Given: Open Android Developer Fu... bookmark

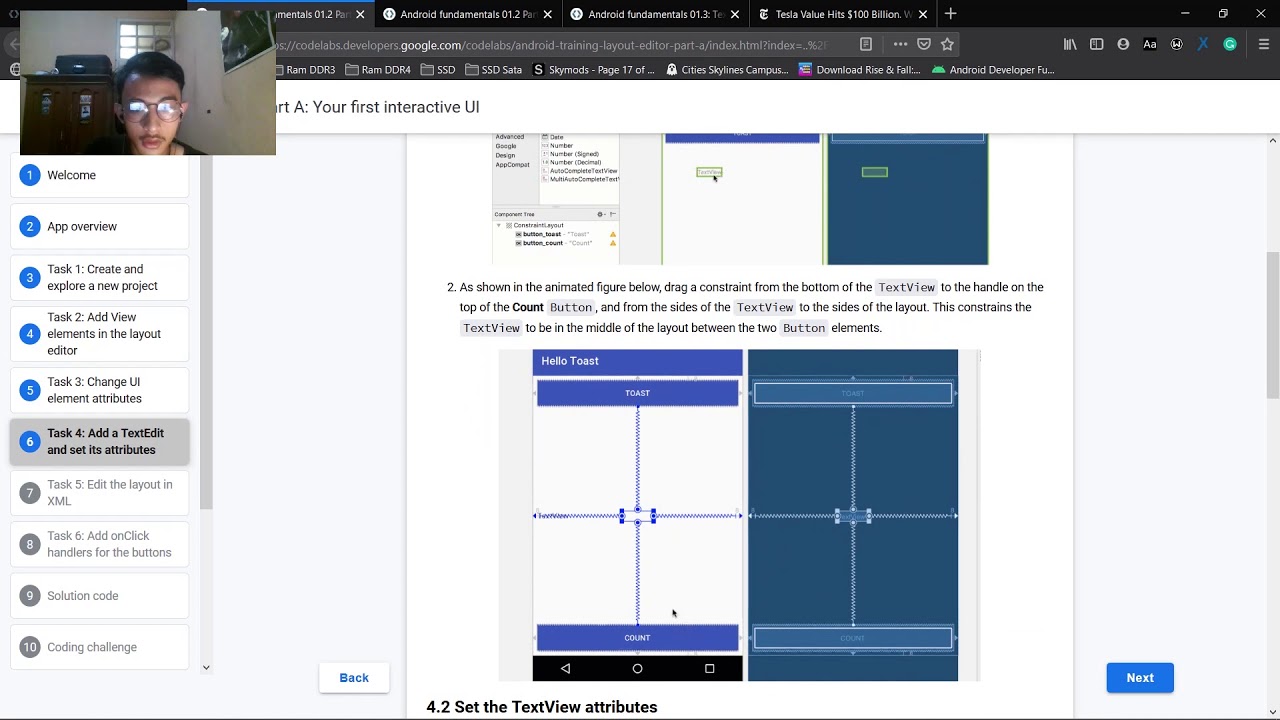Looking at the screenshot, I should (993, 70).
